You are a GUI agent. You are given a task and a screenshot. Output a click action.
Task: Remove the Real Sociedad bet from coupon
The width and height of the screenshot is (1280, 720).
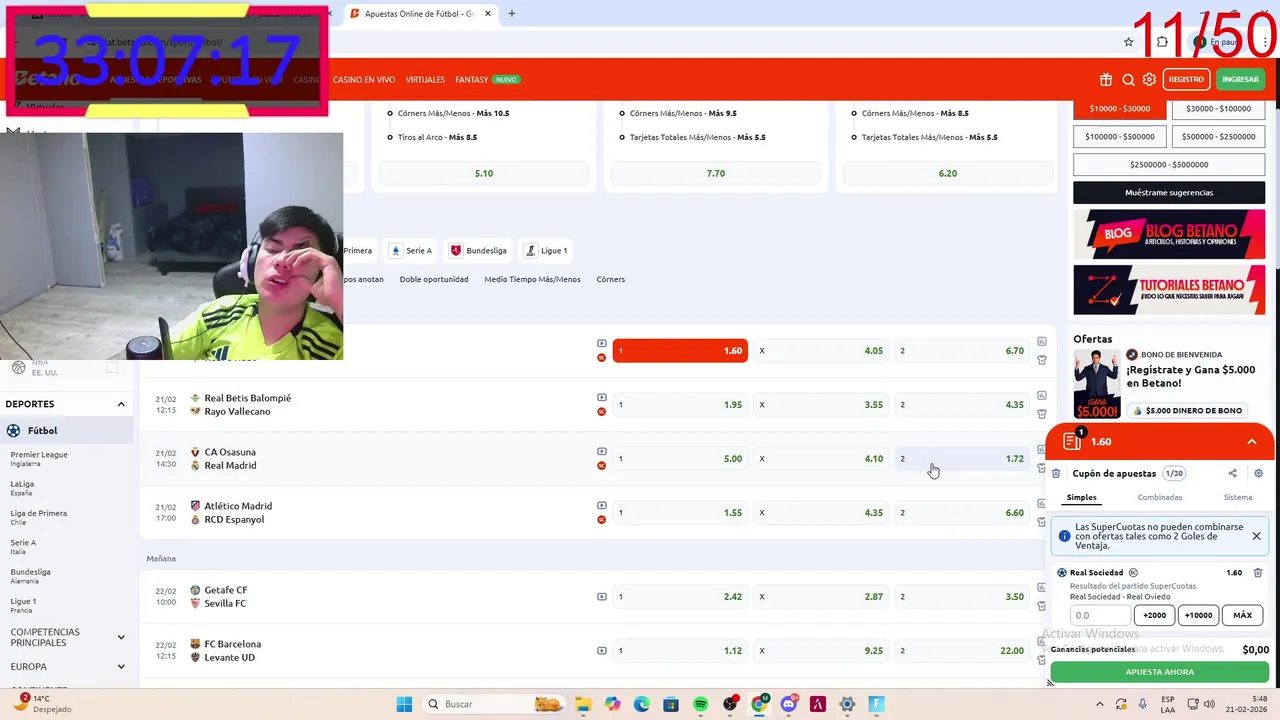1258,573
